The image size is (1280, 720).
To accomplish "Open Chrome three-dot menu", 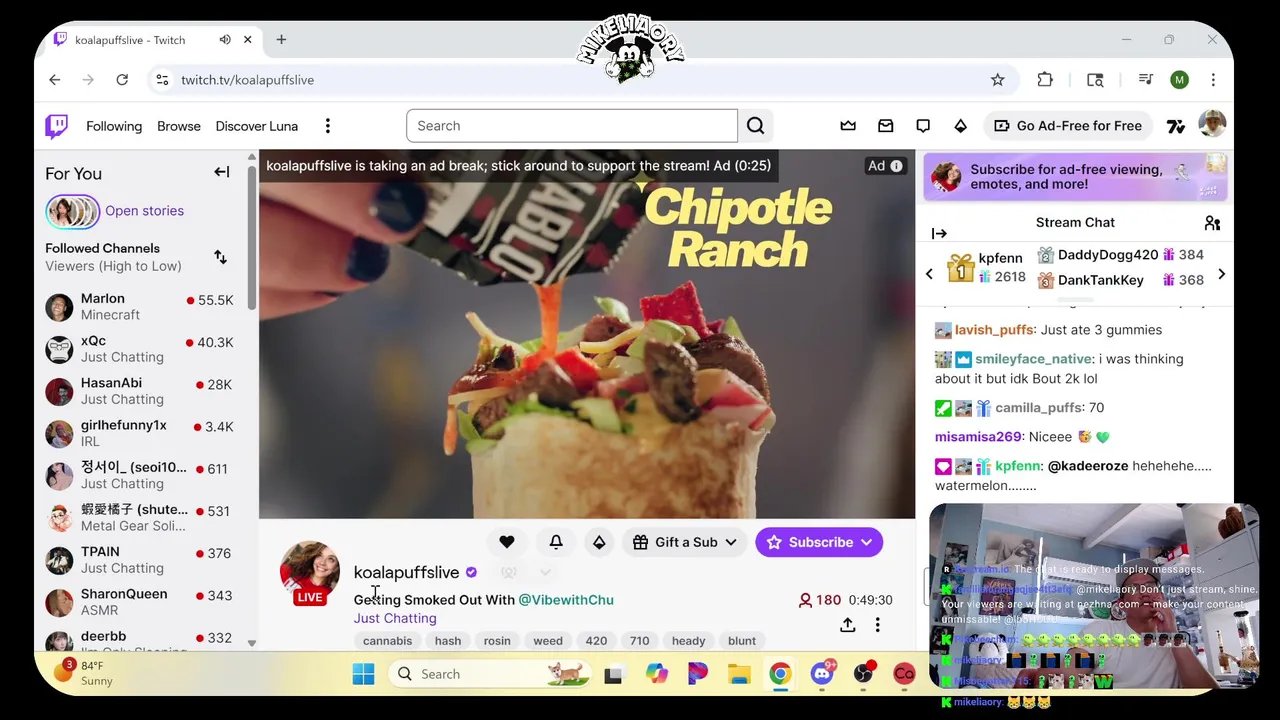I will click(1213, 80).
